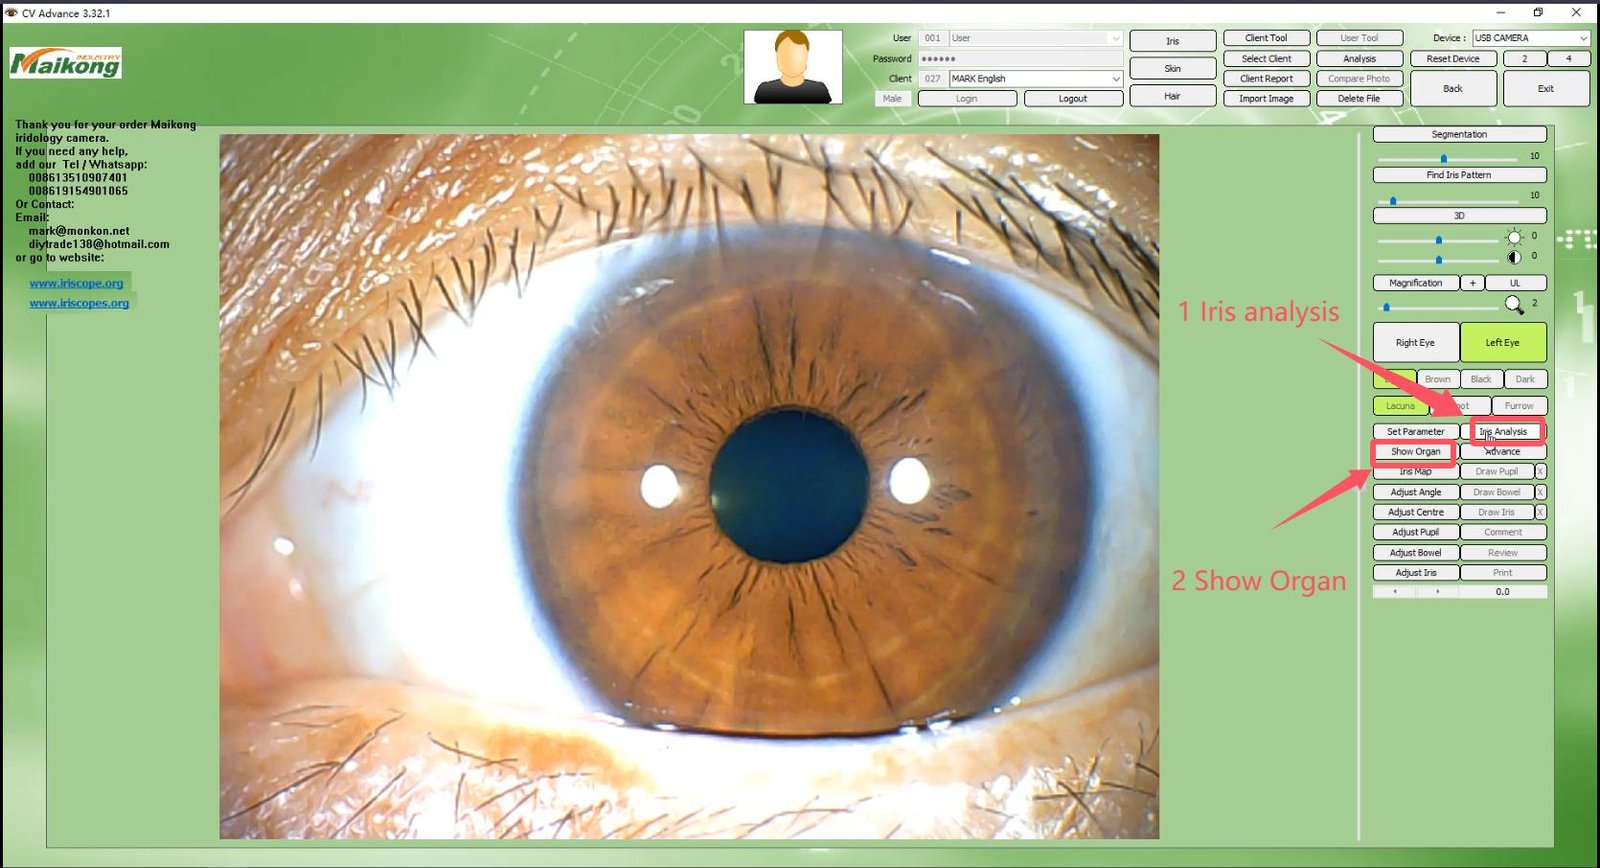Click the contrast half-circle icon
This screenshot has height=868, width=1600.
click(x=1514, y=257)
